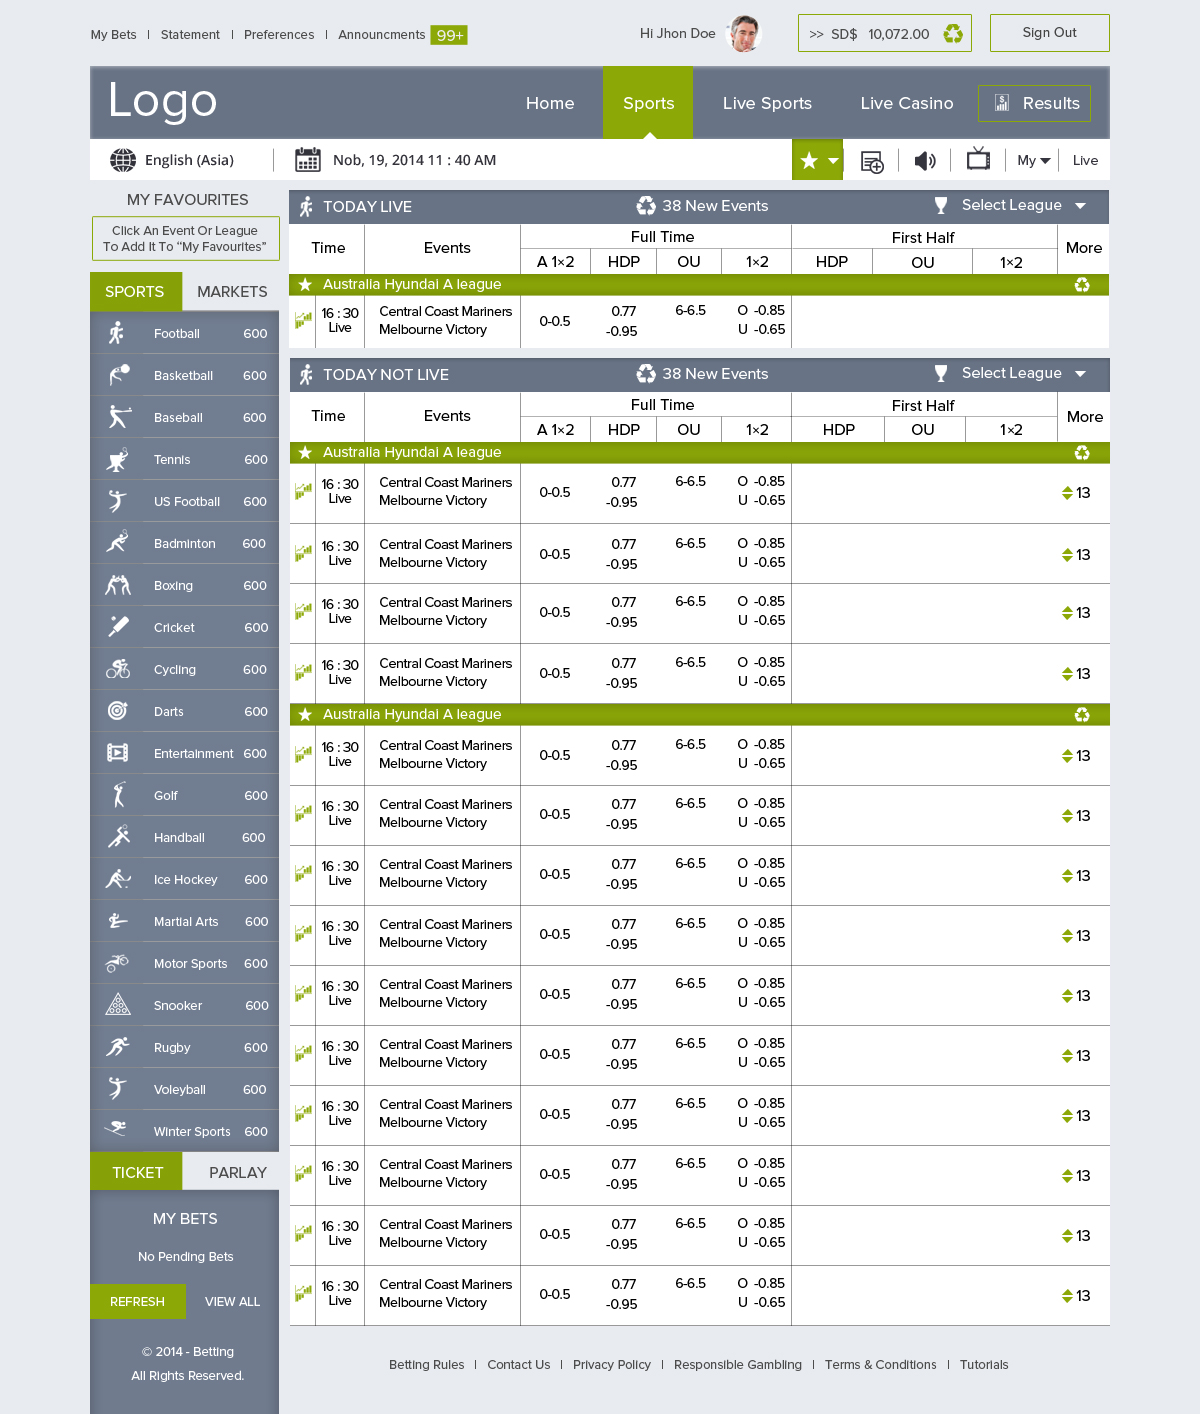The height and width of the screenshot is (1414, 1200).
Task: Switch to the Markets tab
Action: tap(232, 292)
